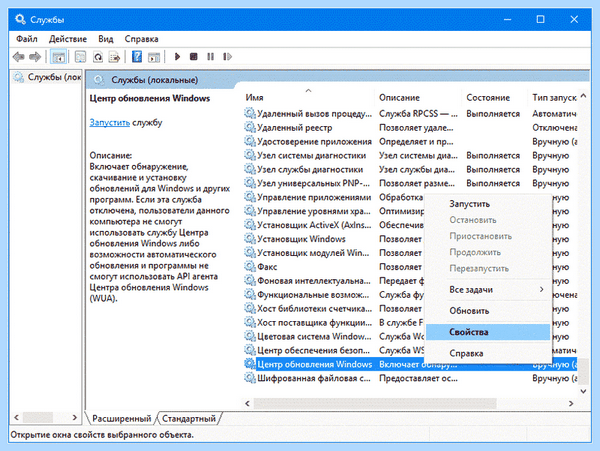
Task: Click the list's horizontal scrollbar left arrow
Action: click(248, 403)
